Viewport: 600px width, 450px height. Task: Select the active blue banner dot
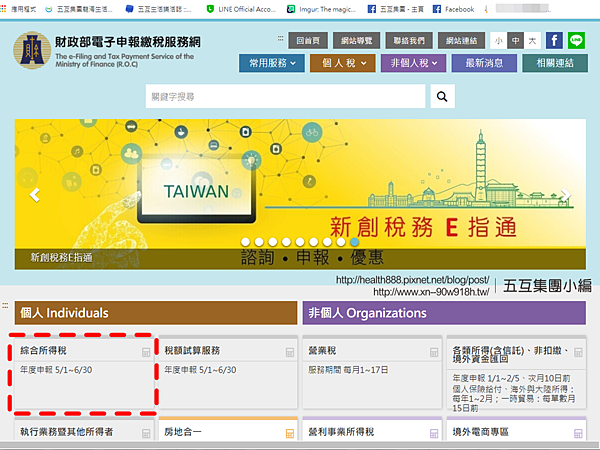(x=354, y=242)
